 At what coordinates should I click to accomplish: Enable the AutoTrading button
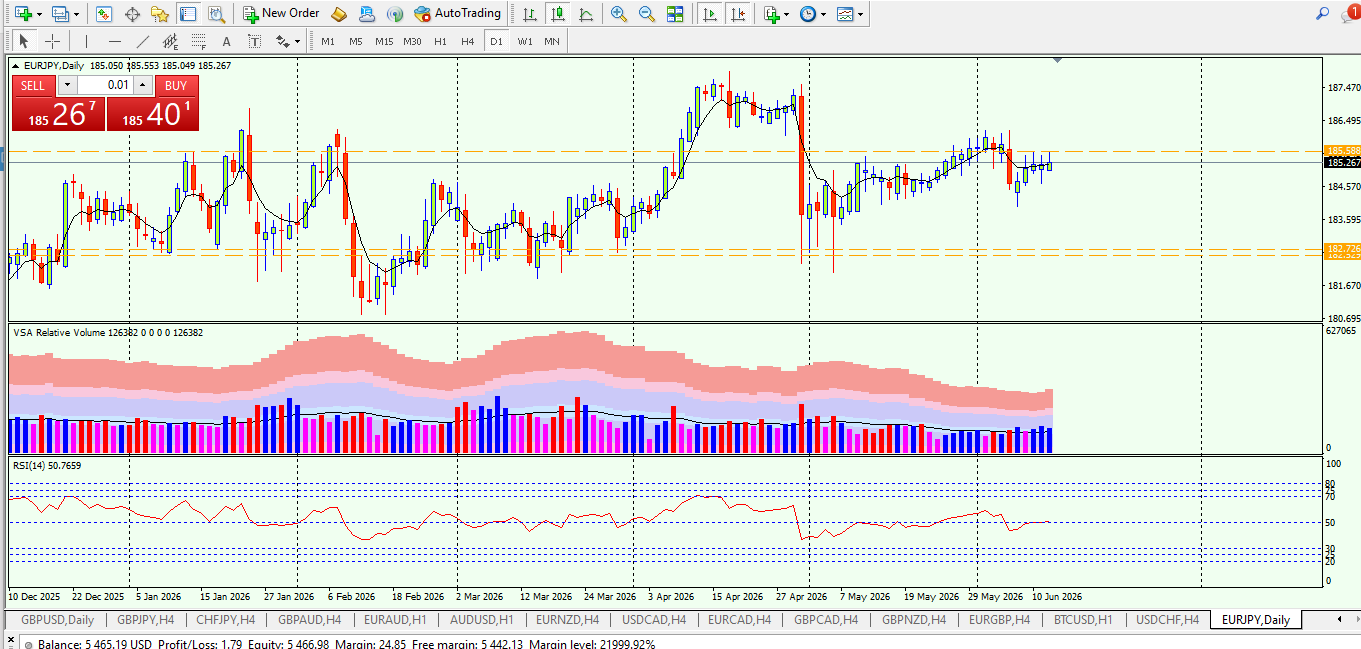(x=457, y=13)
